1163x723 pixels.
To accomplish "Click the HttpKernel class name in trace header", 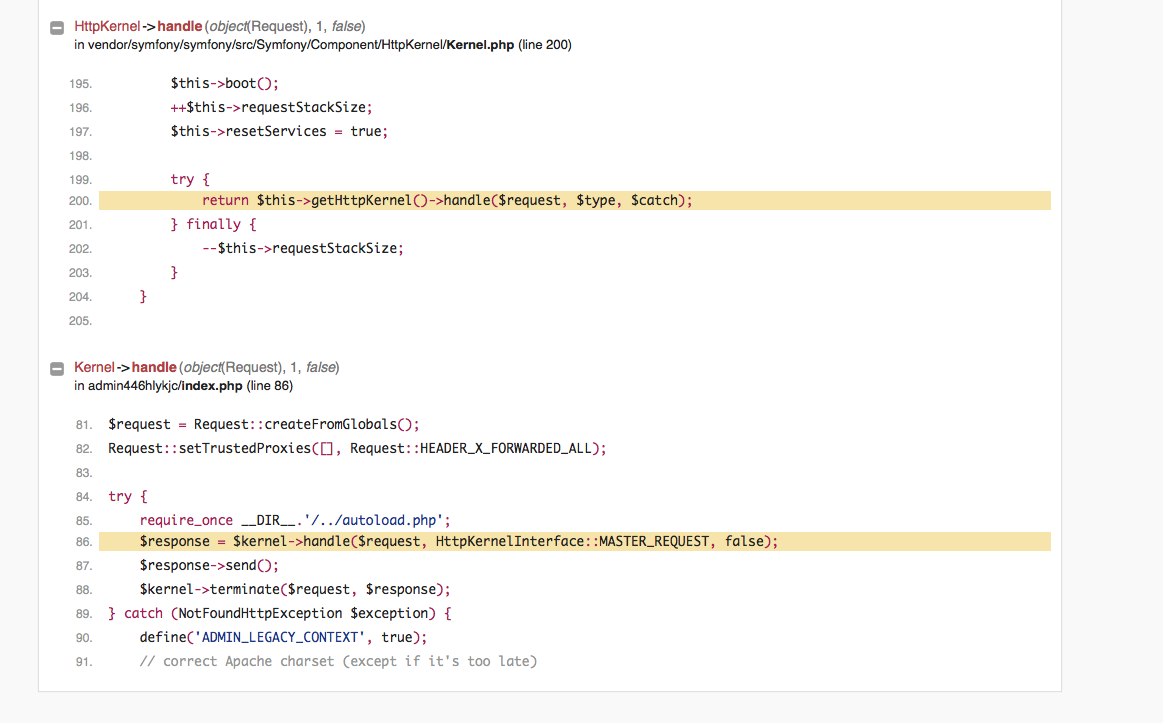I will click(107, 27).
